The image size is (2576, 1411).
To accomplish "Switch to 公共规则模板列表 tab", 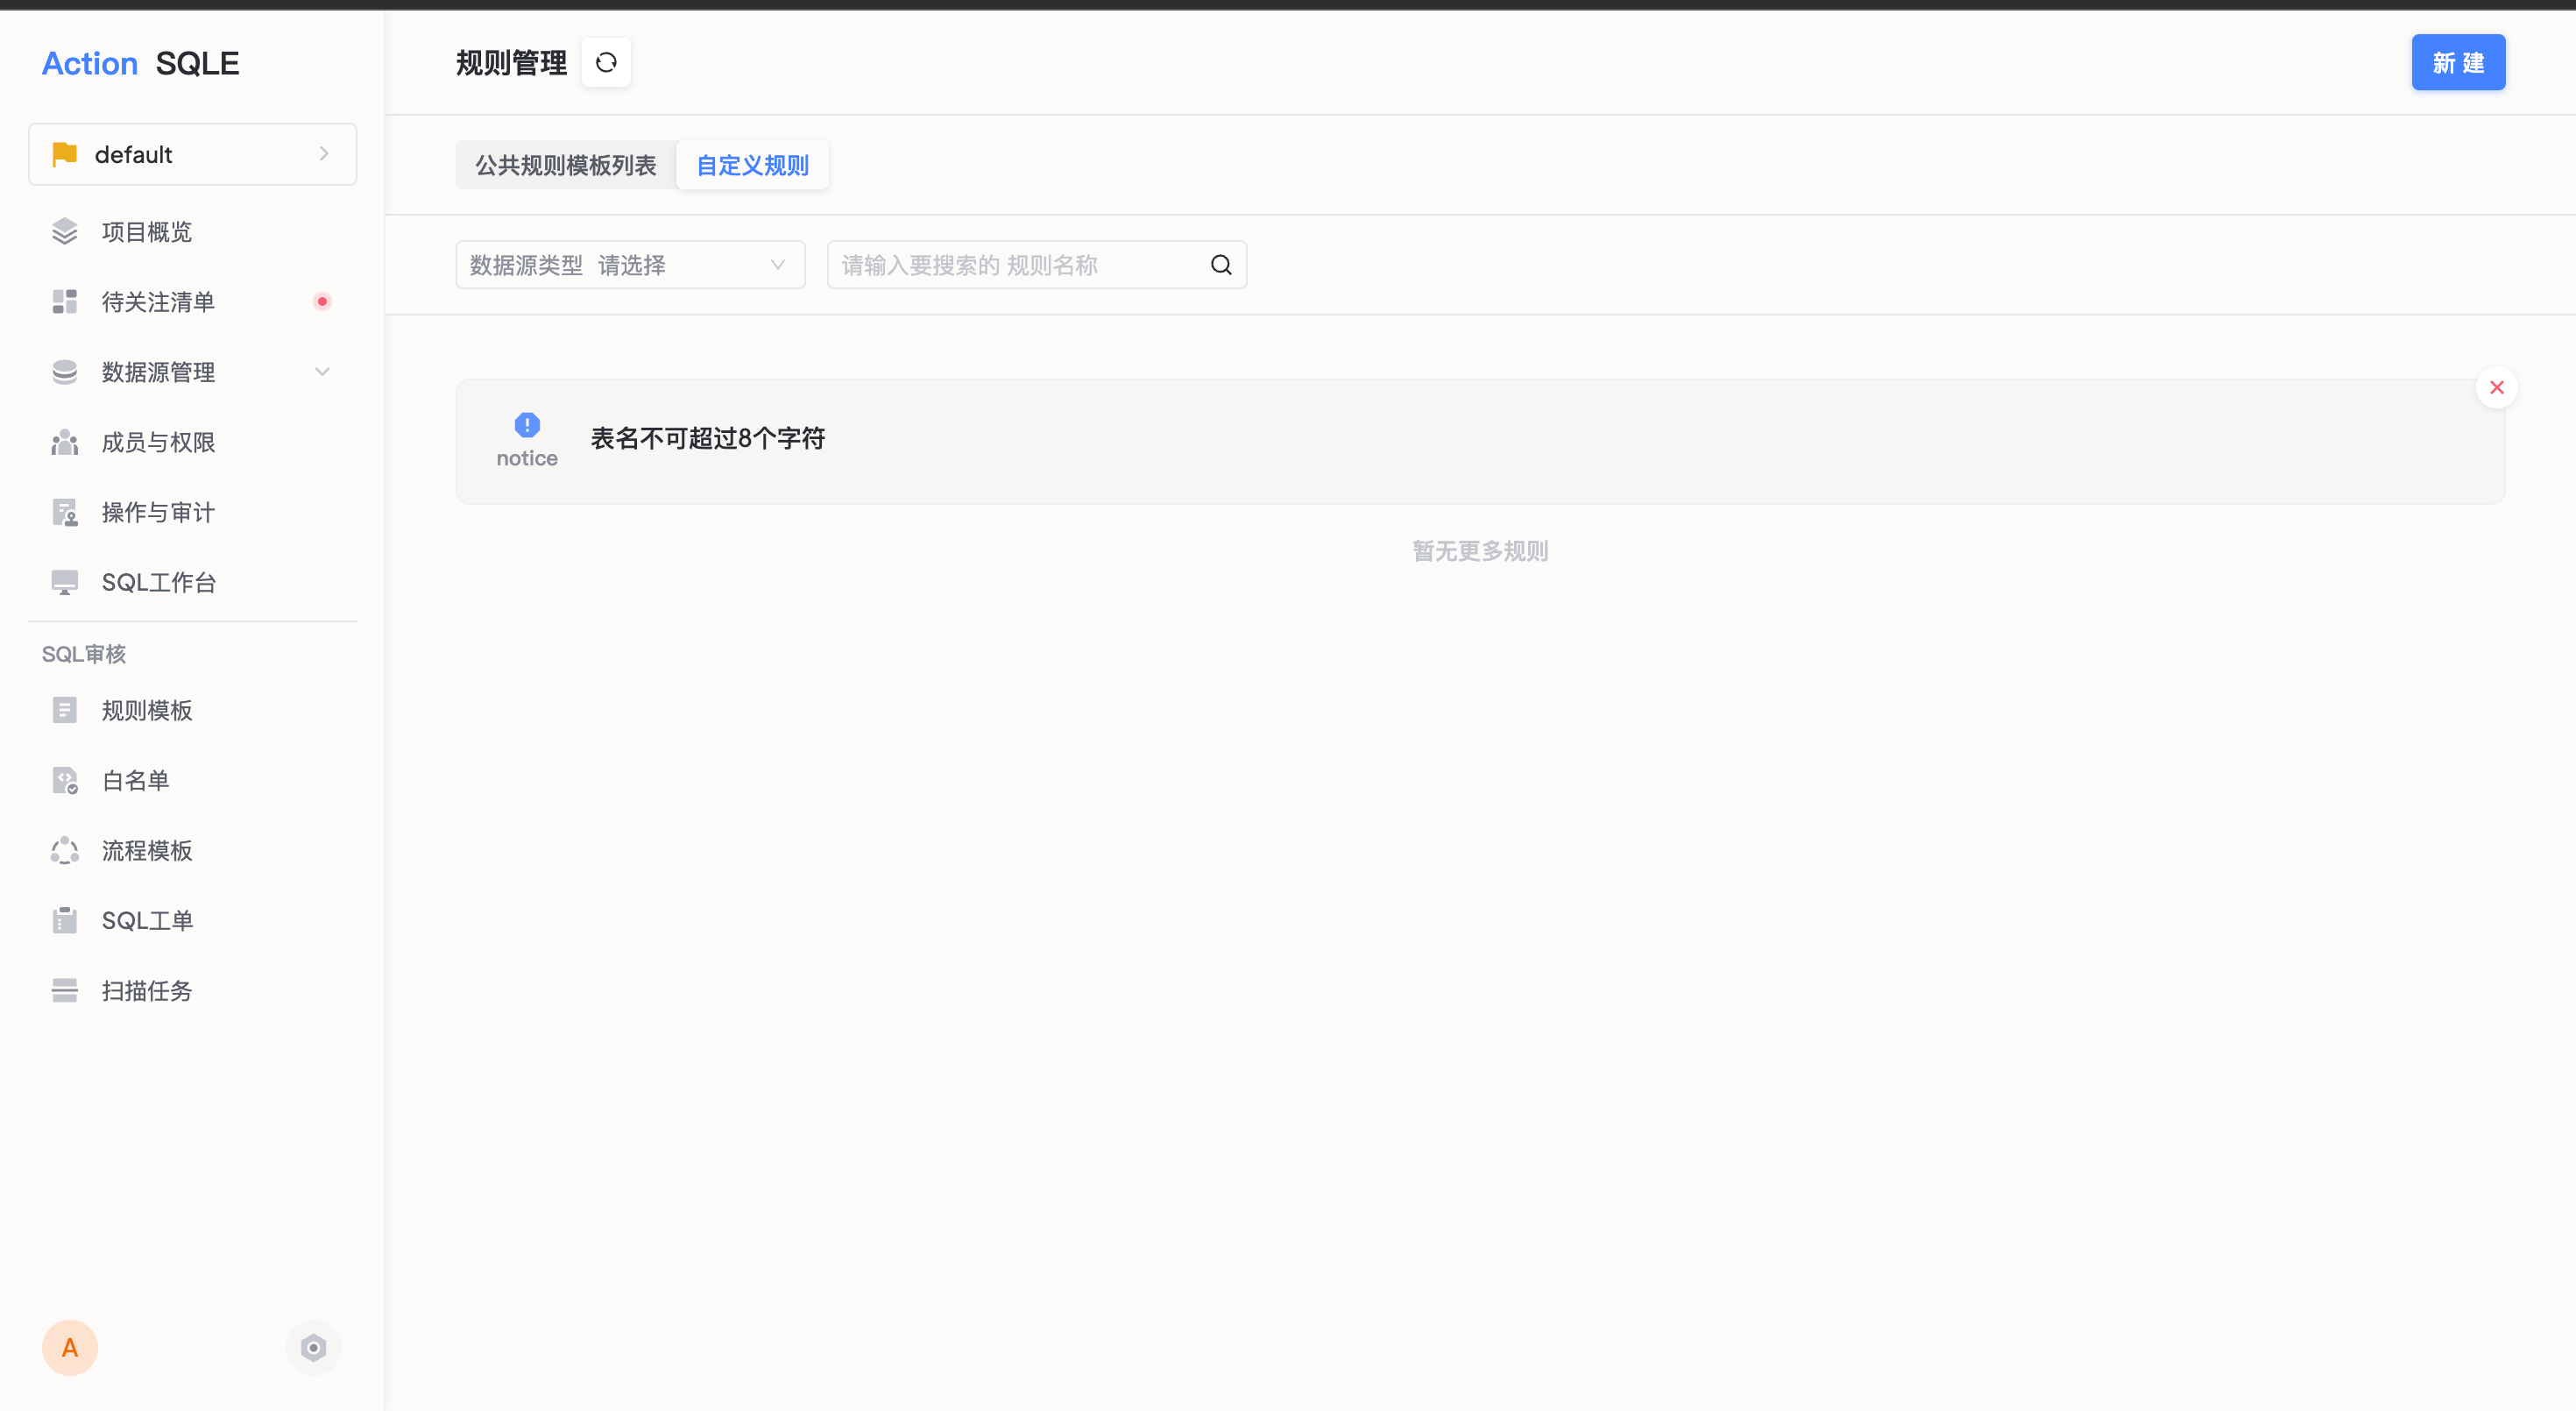I will point(566,165).
